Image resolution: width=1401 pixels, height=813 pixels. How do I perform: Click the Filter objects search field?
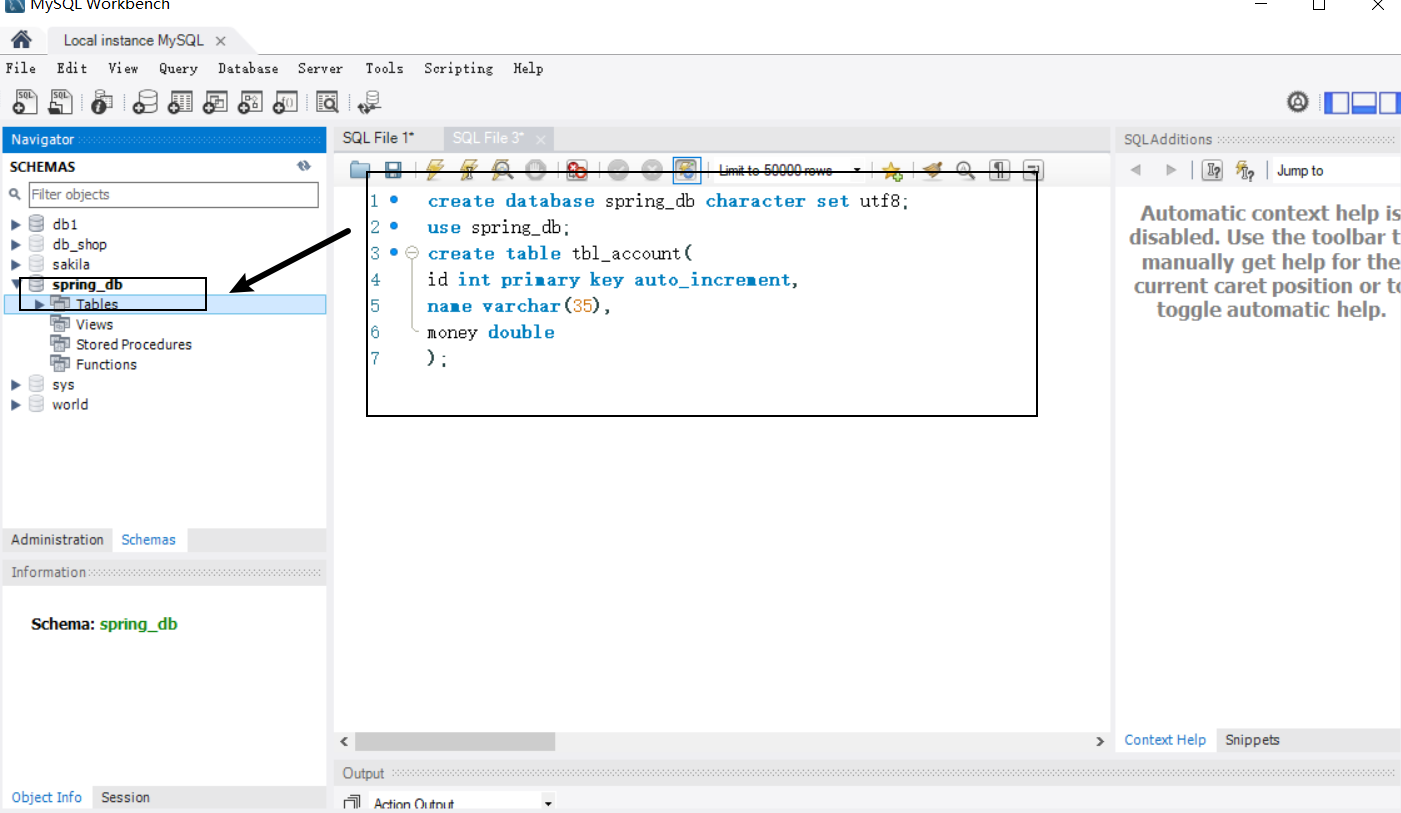(x=173, y=194)
